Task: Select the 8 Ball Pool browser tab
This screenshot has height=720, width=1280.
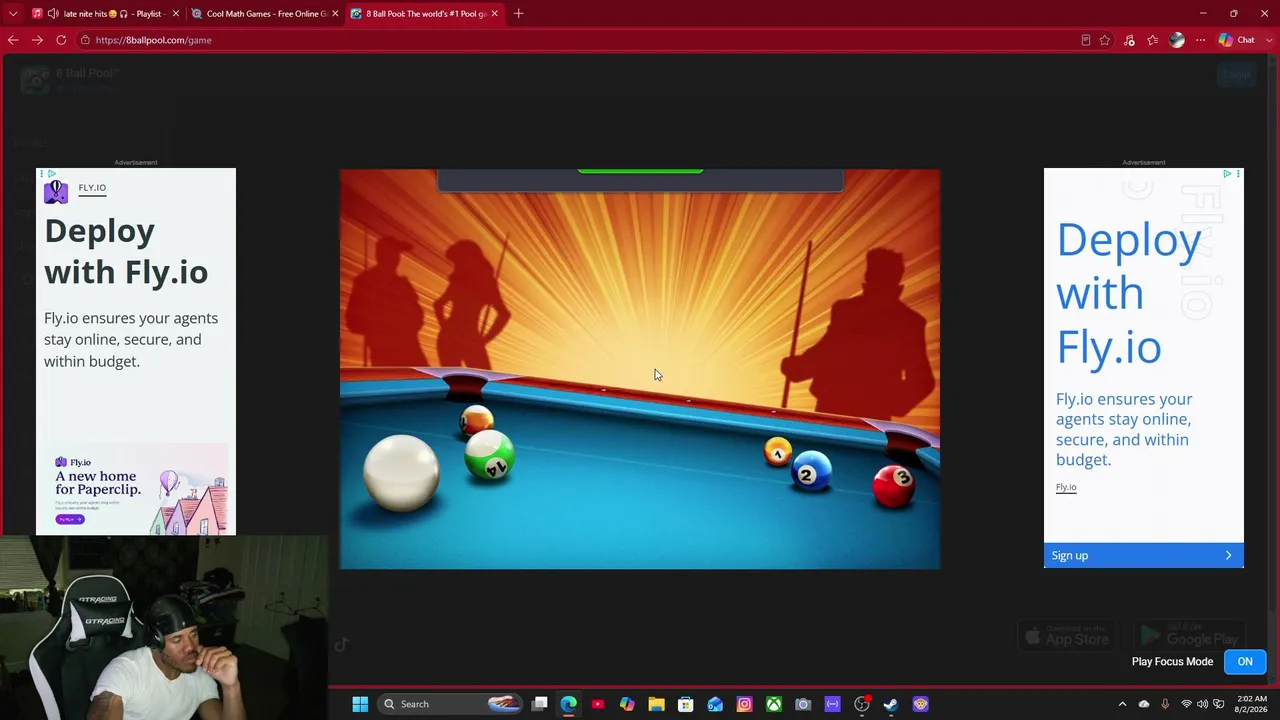Action: click(424, 14)
